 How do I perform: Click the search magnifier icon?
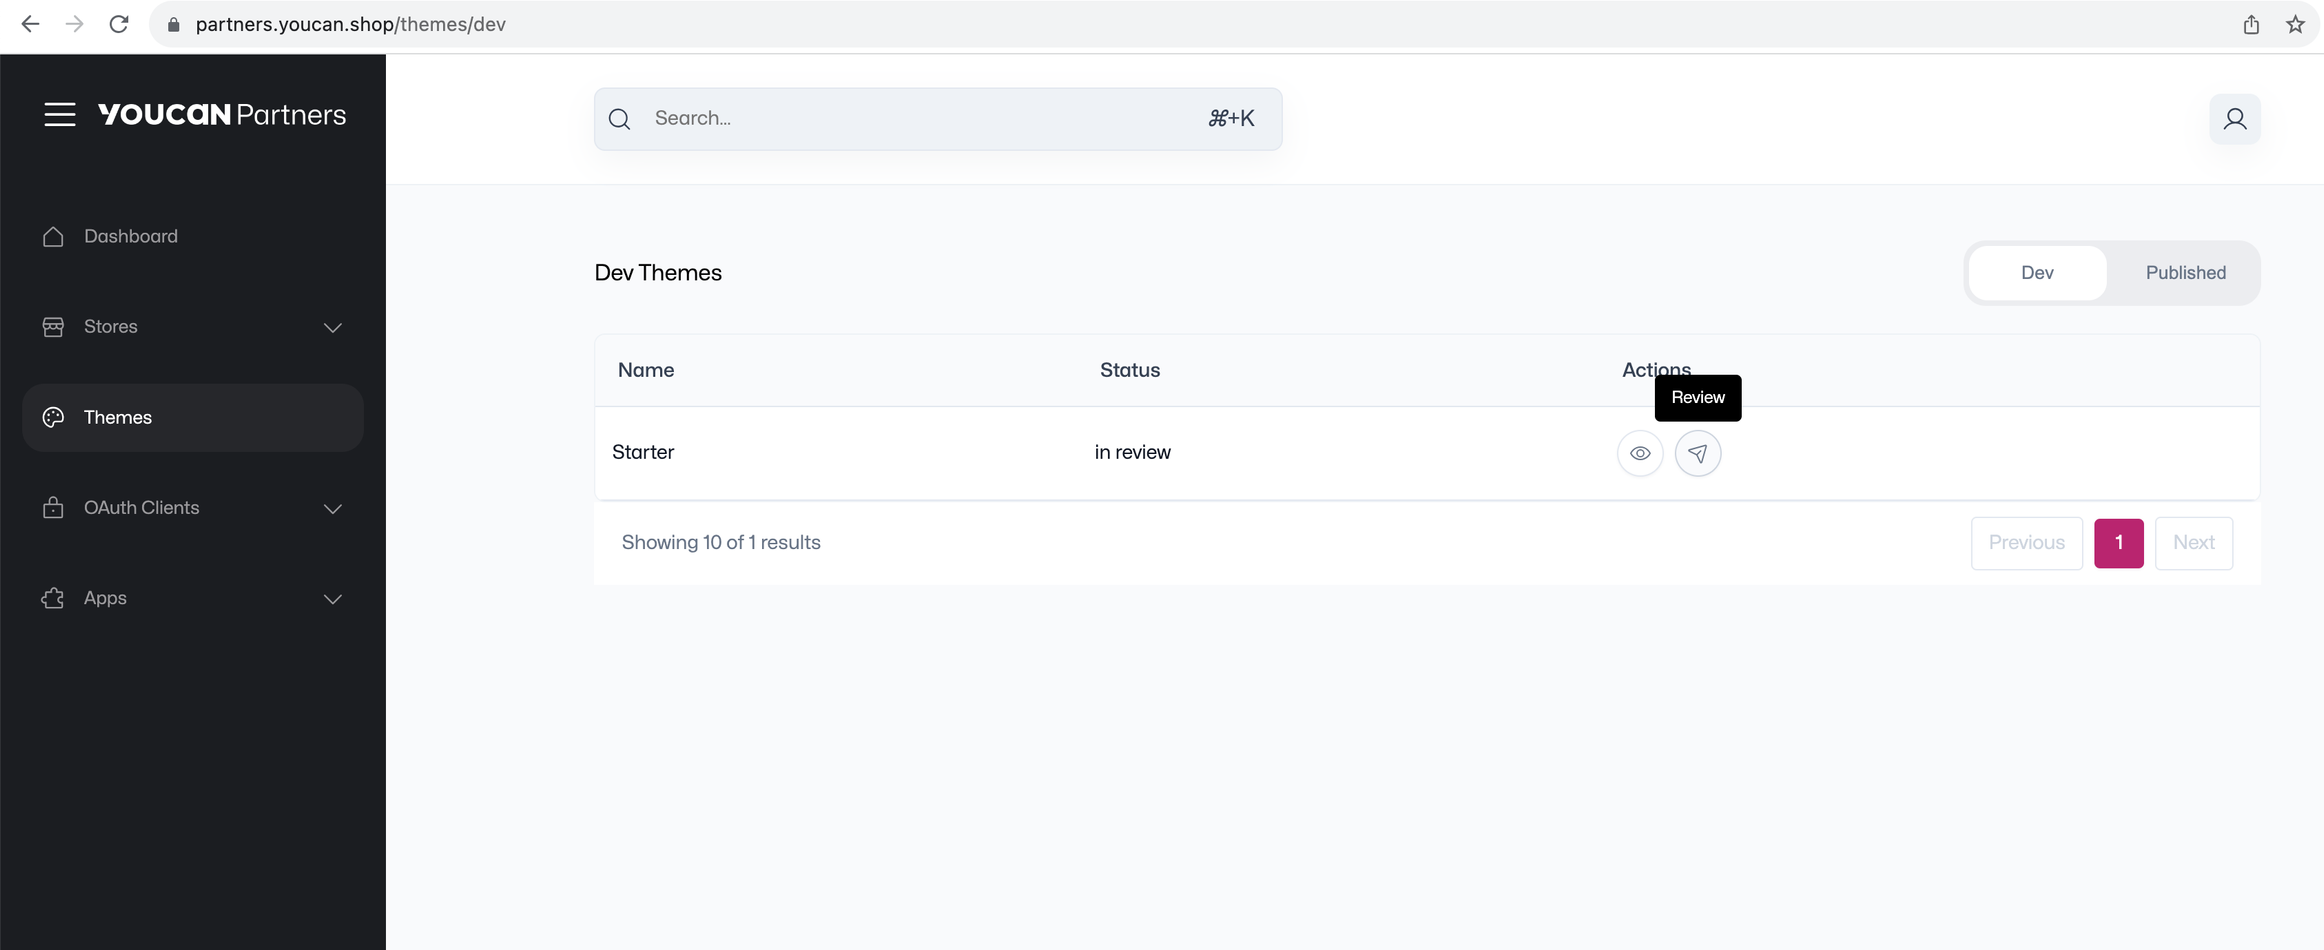point(618,118)
